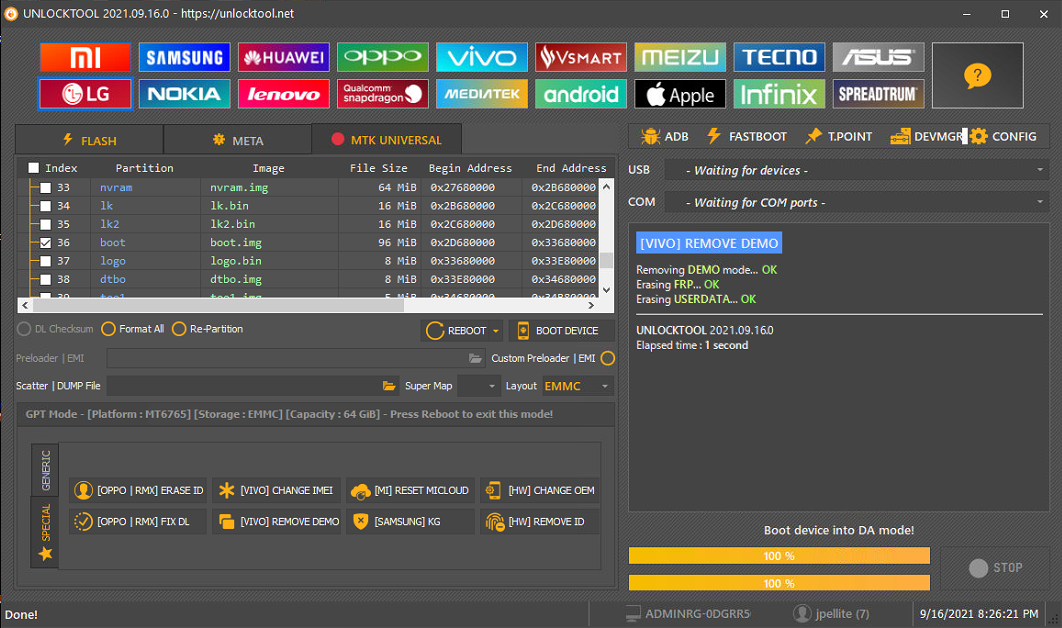The image size is (1062, 628).
Task: Open the SPECIAL side tab
Action: (45, 532)
